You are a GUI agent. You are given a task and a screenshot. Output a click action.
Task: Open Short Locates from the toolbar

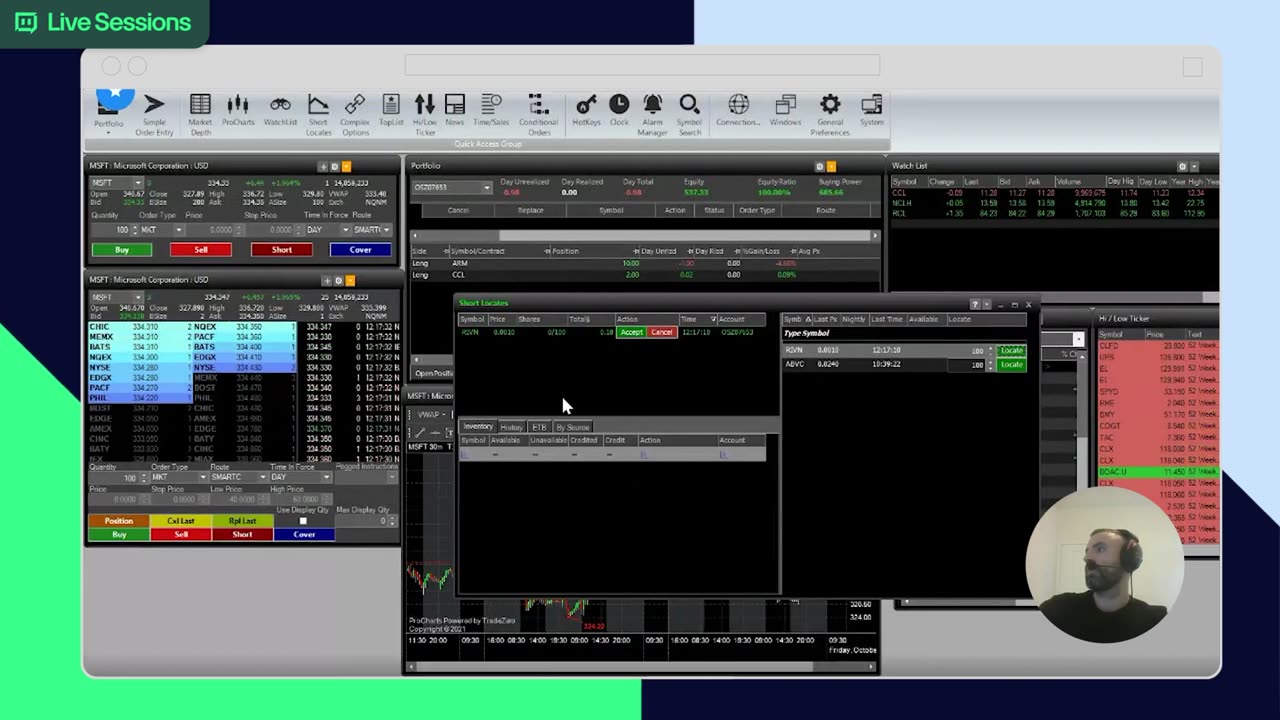pyautogui.click(x=318, y=114)
